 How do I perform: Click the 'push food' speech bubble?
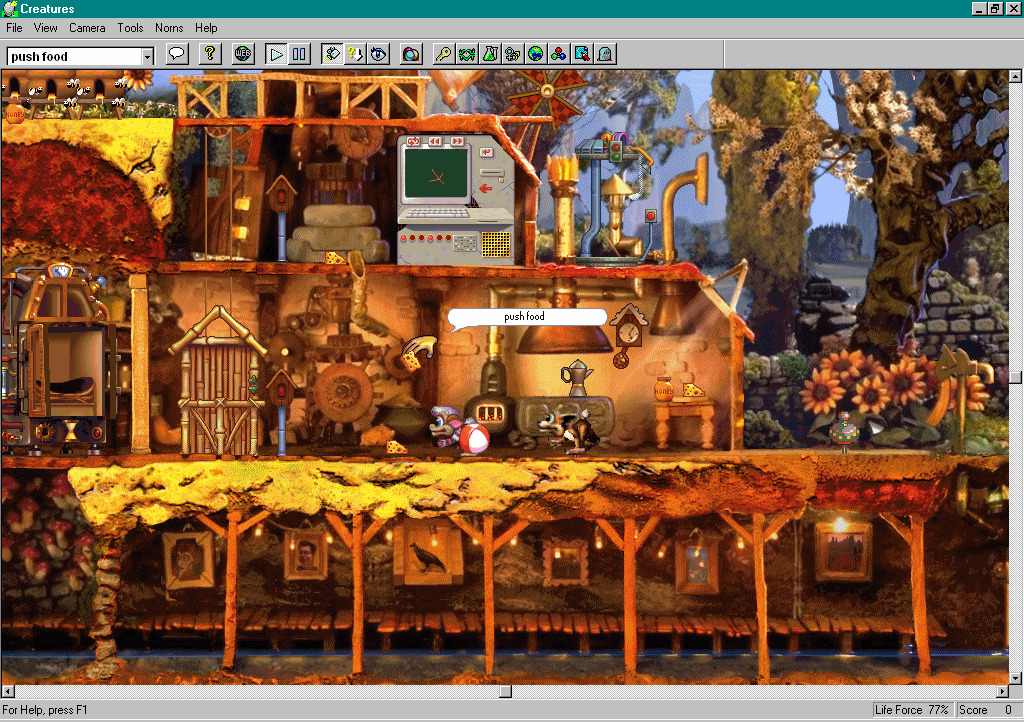pos(527,318)
